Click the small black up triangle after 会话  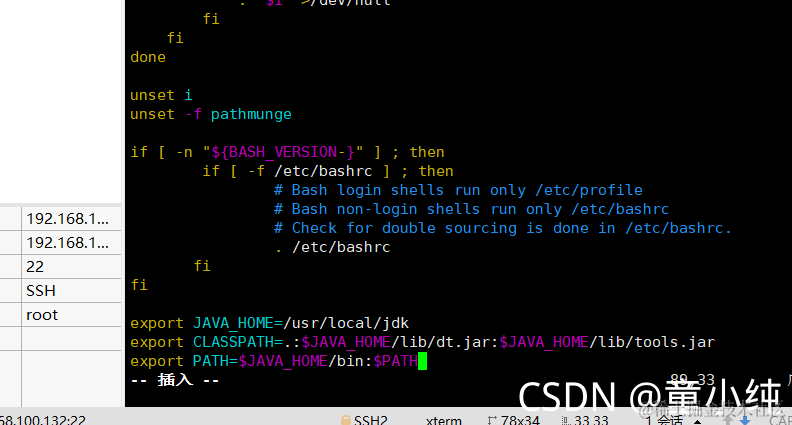click(x=698, y=421)
